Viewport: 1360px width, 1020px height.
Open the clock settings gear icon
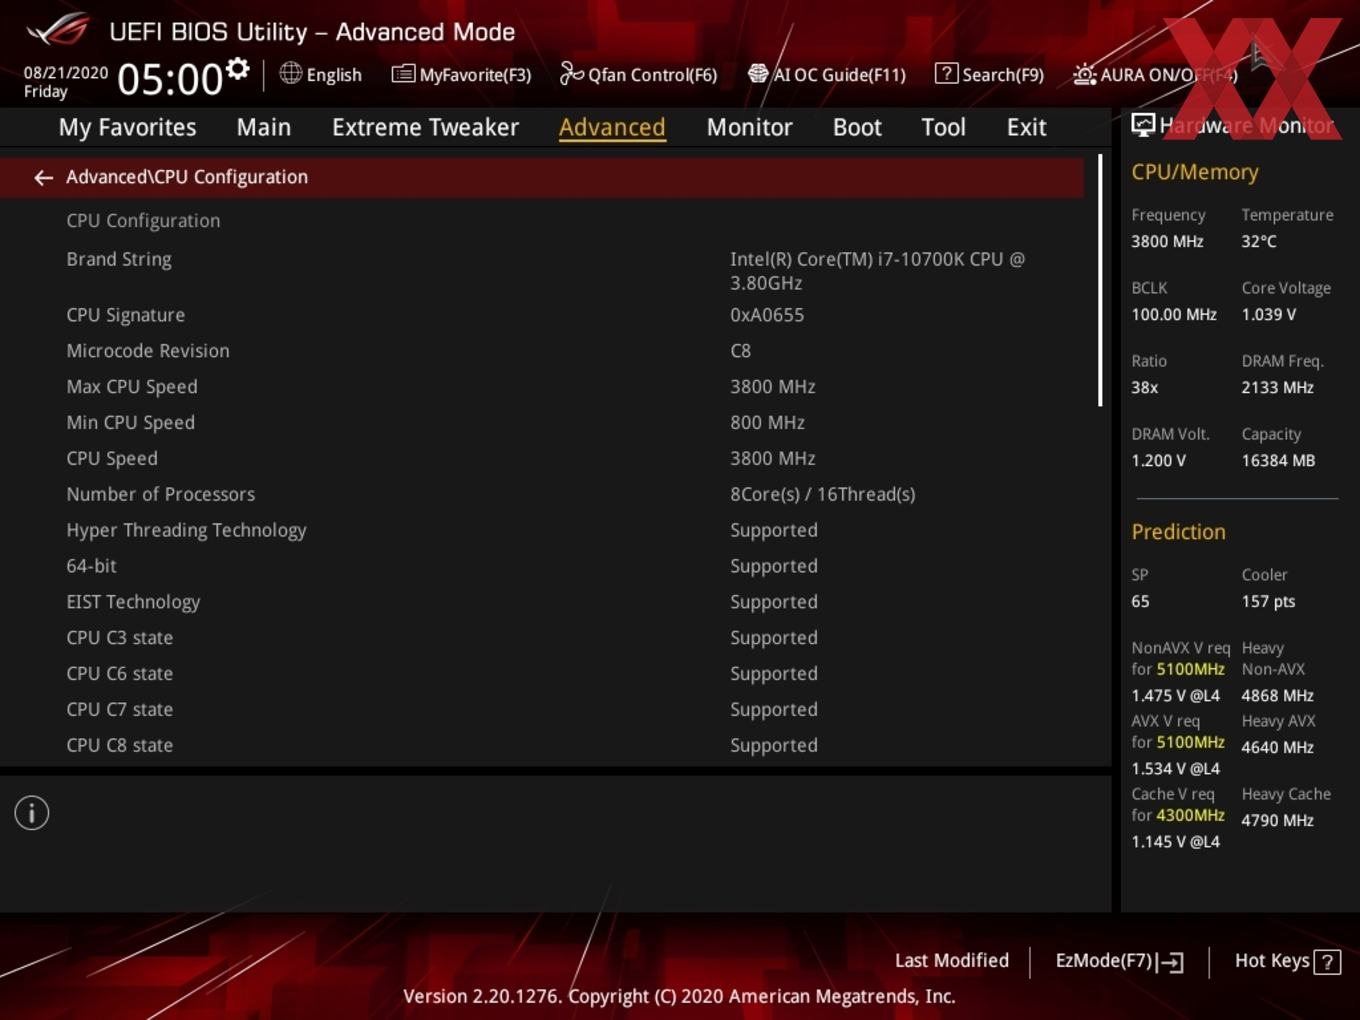(x=237, y=69)
